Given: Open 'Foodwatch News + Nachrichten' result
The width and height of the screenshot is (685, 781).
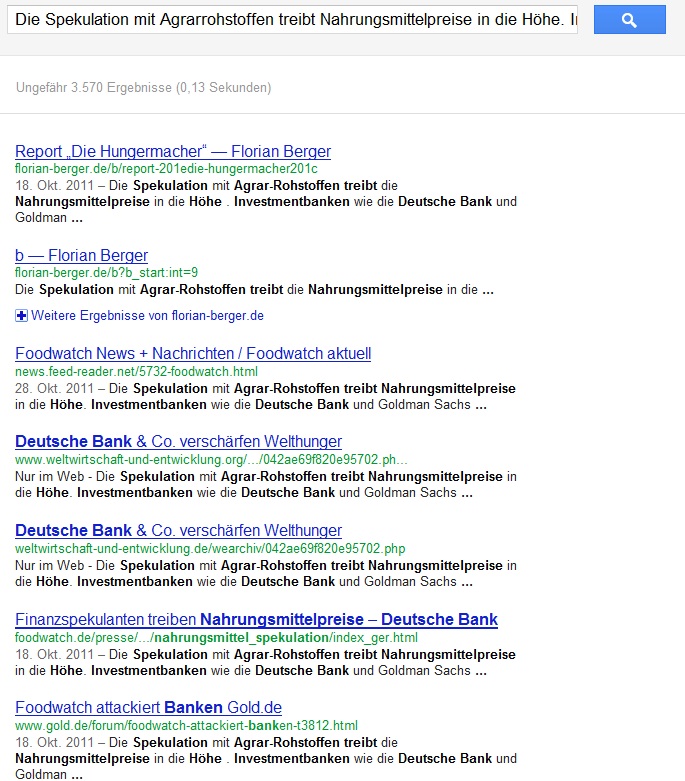Looking at the screenshot, I should [x=193, y=354].
